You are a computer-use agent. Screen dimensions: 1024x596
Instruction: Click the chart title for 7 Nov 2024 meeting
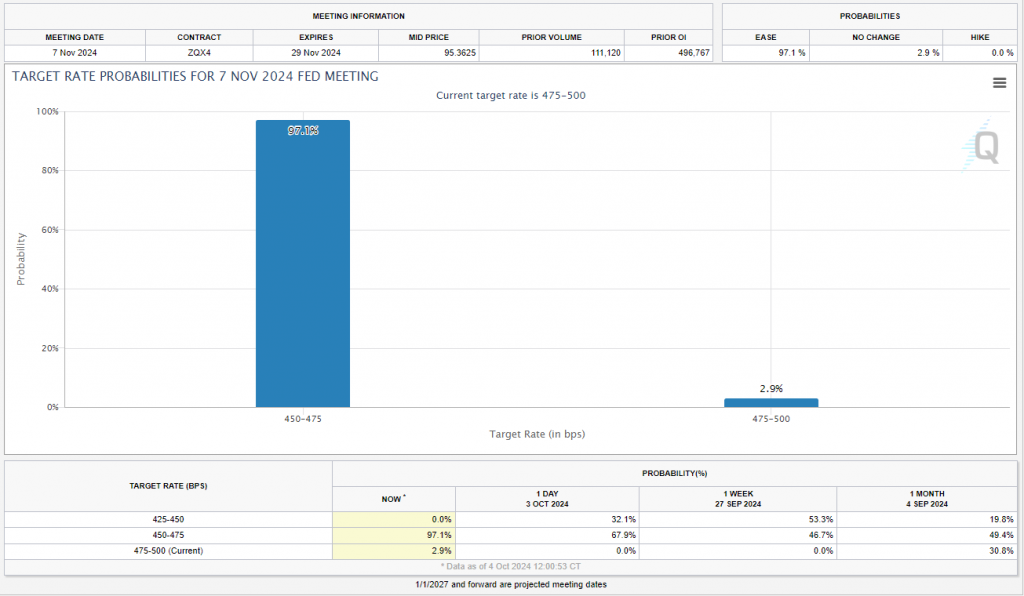[x=195, y=77]
